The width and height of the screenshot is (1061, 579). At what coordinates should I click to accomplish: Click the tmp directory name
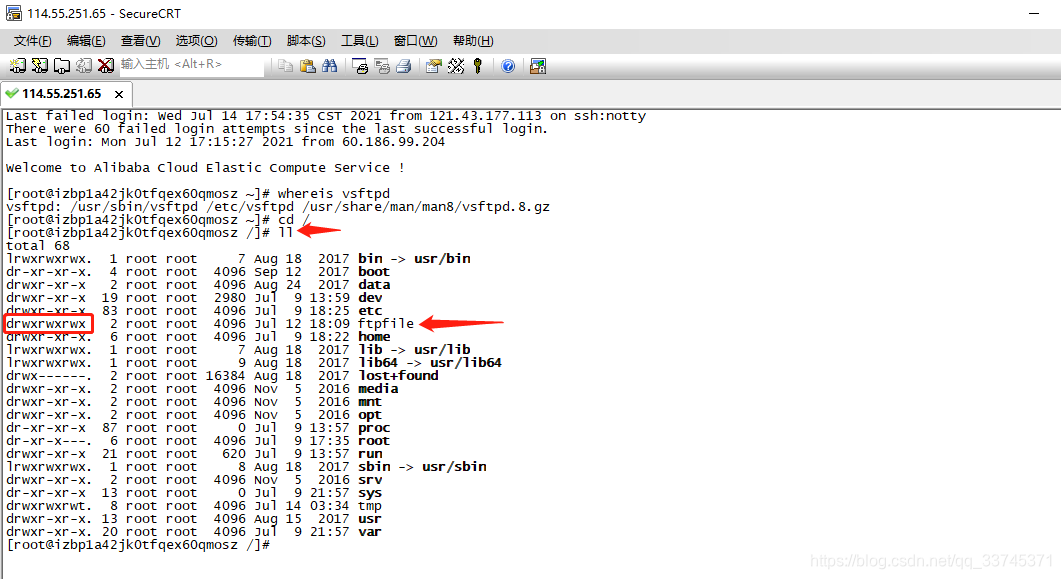tap(369, 506)
